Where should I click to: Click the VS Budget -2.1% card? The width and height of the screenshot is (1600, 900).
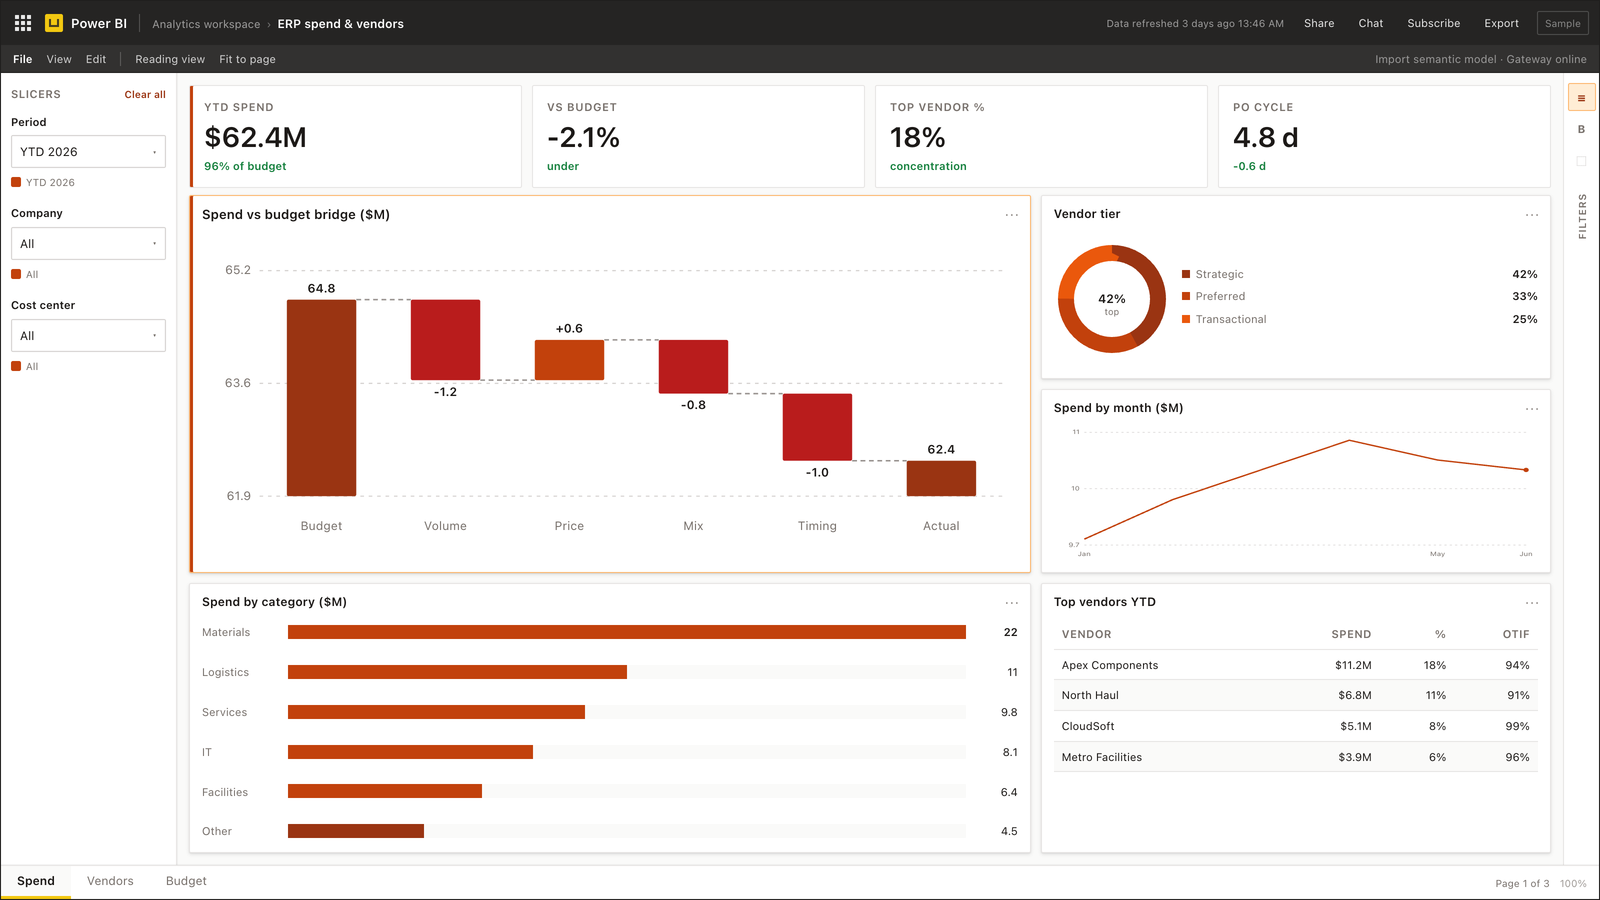(x=698, y=136)
